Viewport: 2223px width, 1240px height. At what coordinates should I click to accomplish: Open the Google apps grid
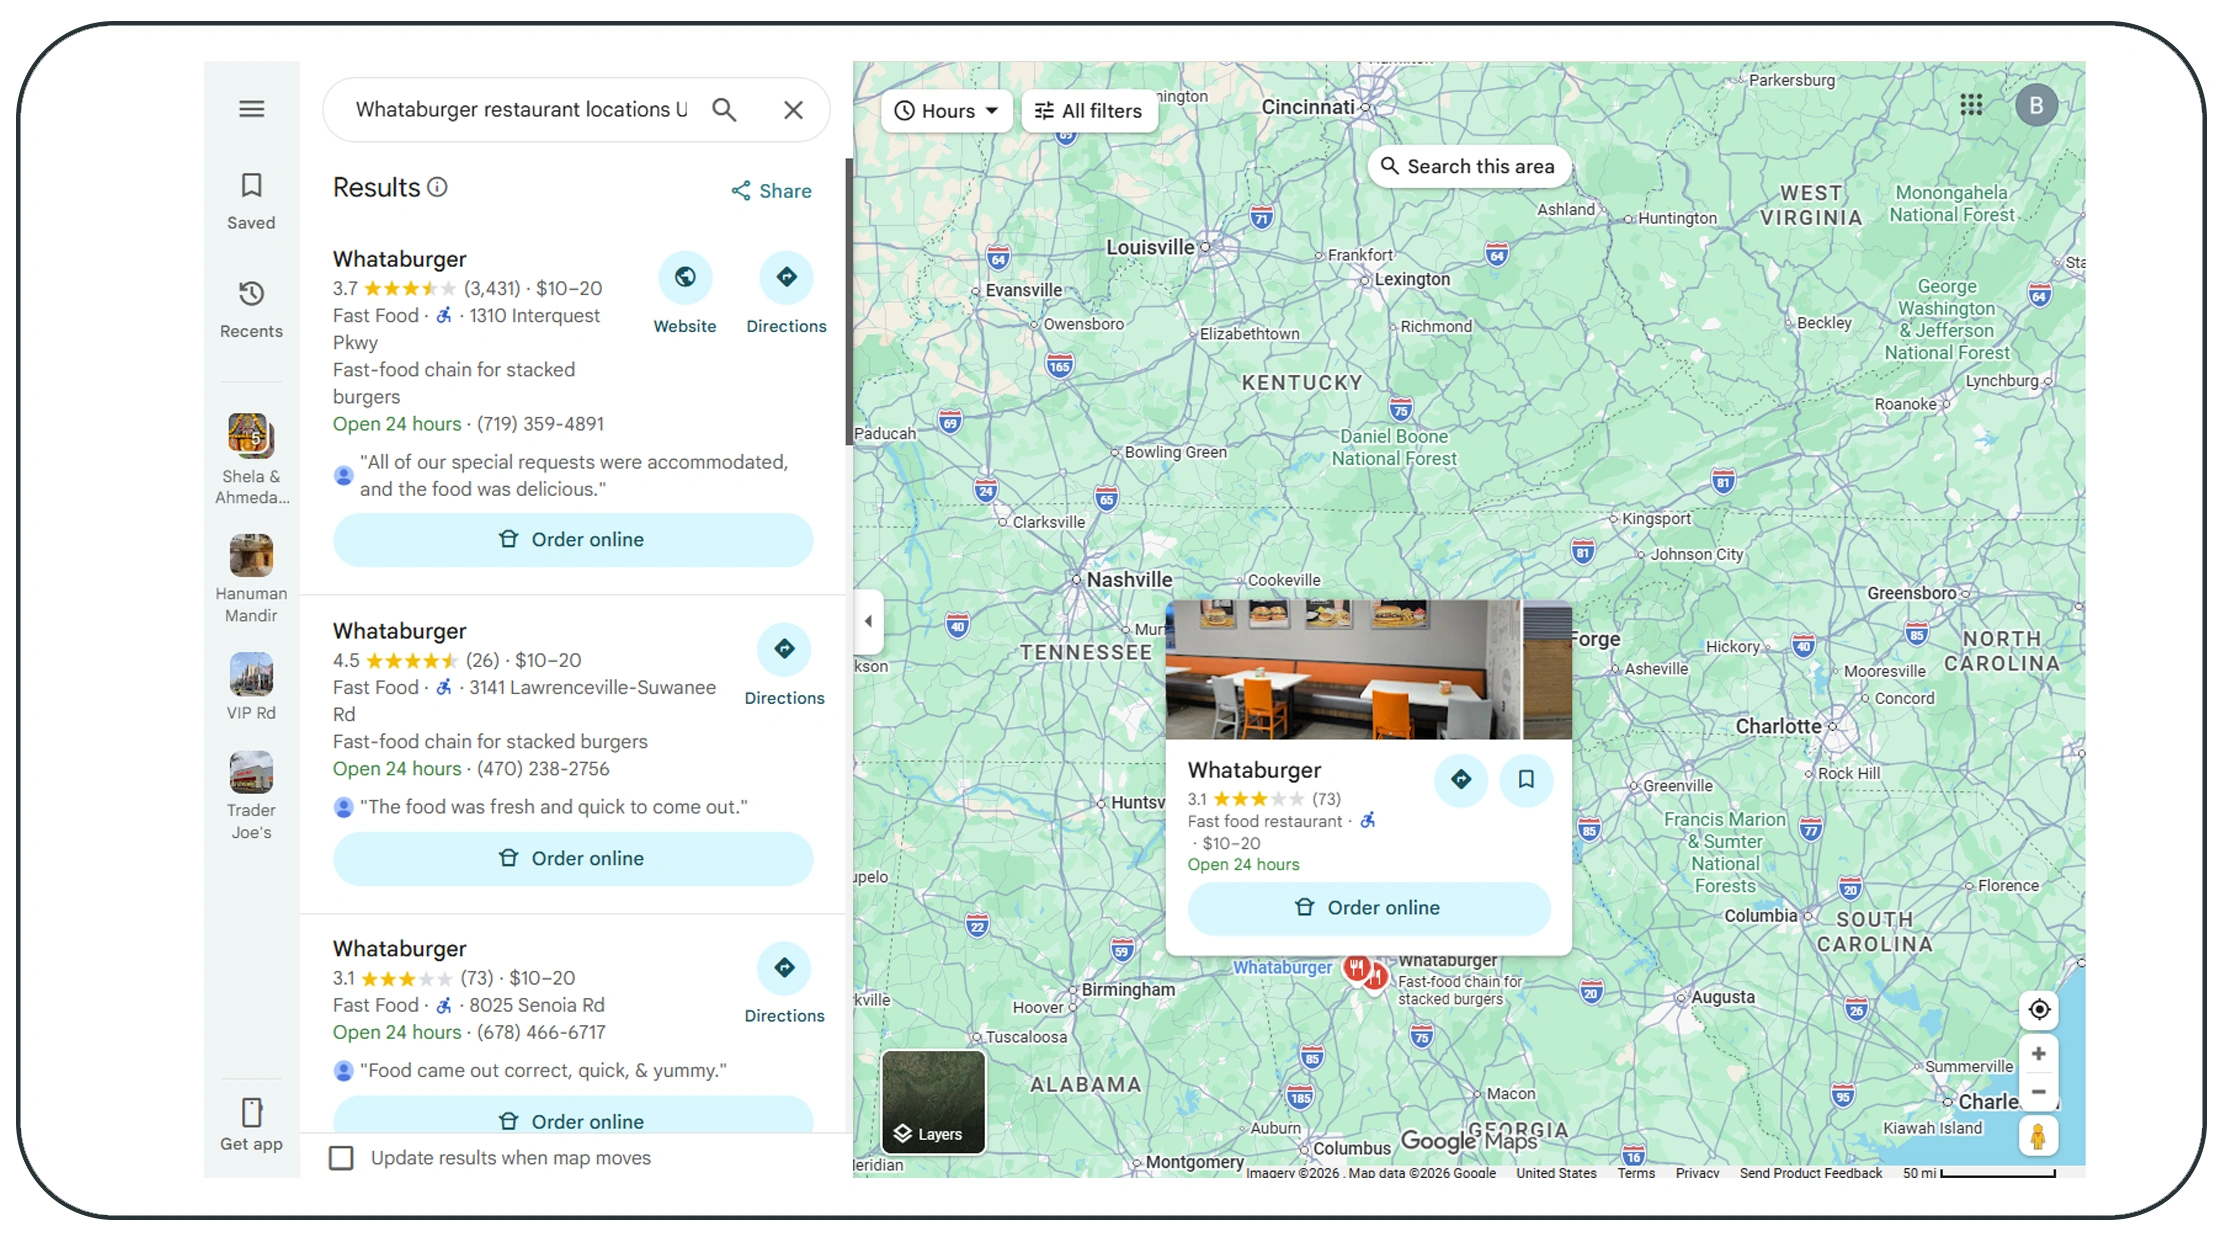coord(1970,105)
